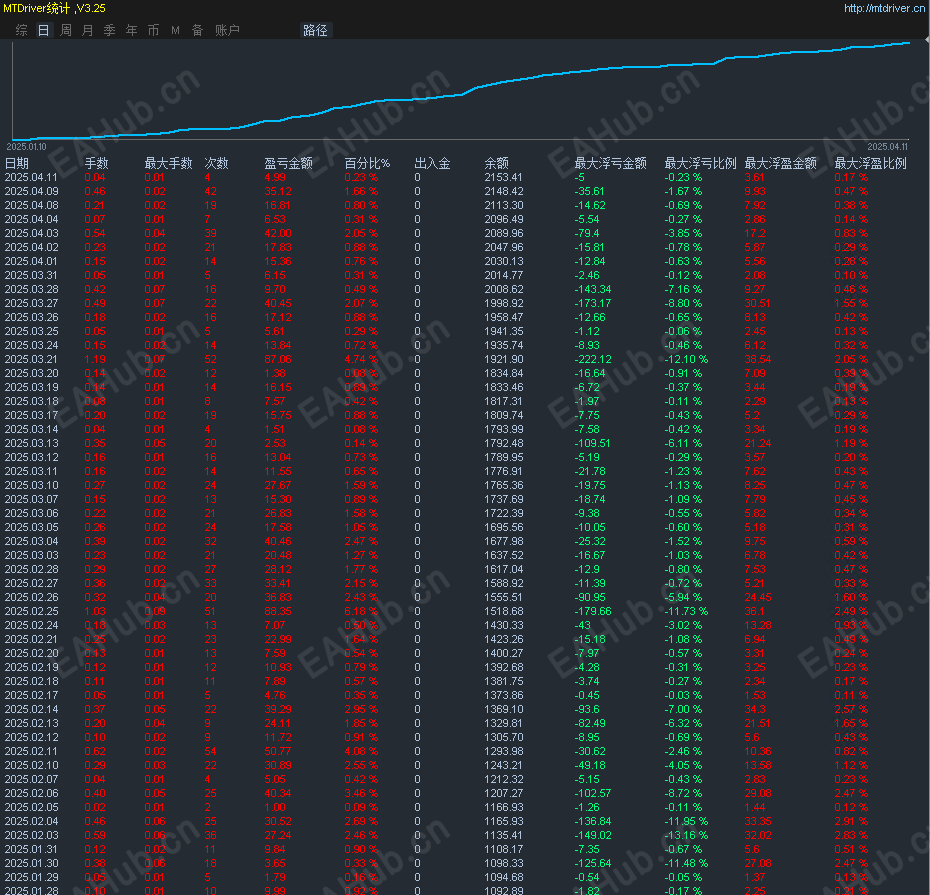This screenshot has width=930, height=895.
Task: Click profit amount 87.06
Action: pyautogui.click(x=278, y=359)
